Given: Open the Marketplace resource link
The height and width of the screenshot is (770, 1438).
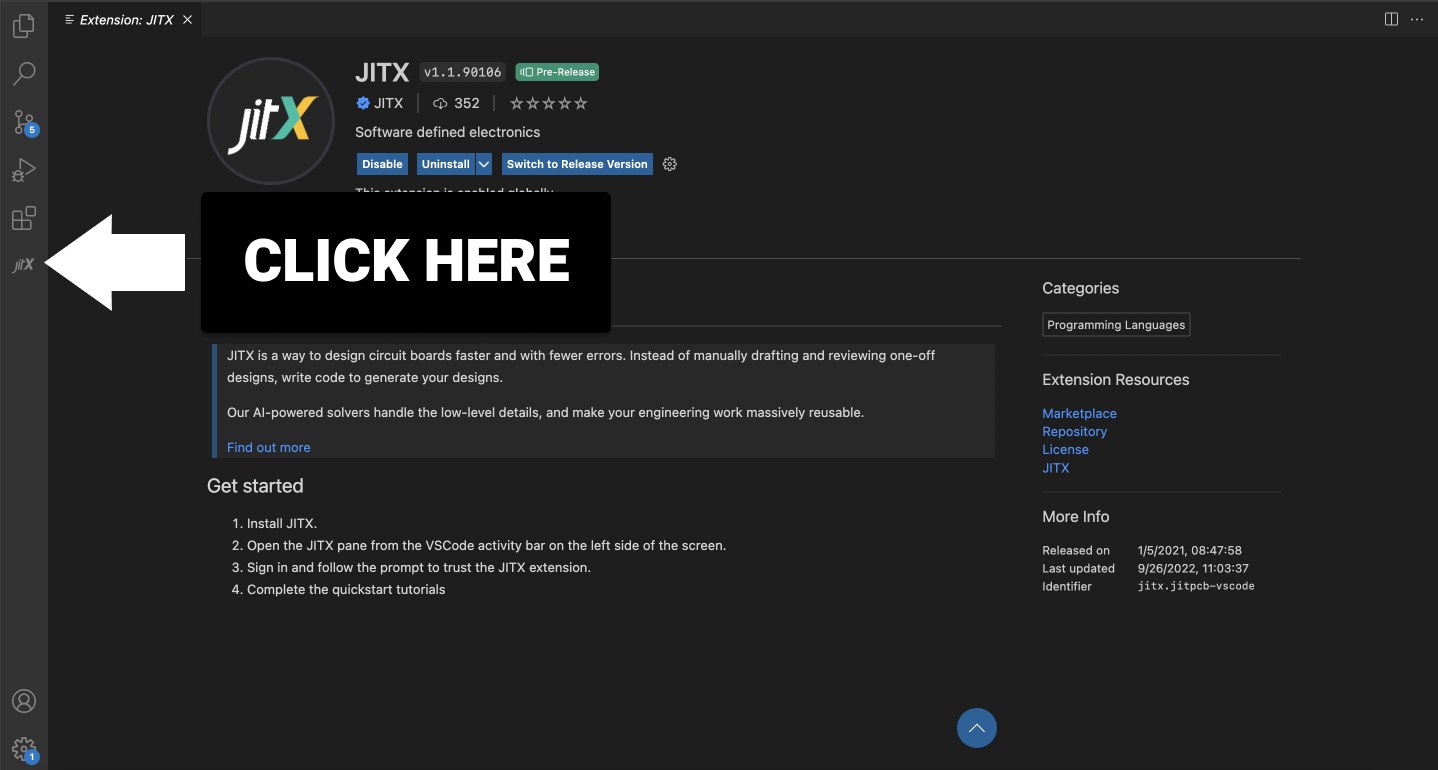Looking at the screenshot, I should point(1079,413).
